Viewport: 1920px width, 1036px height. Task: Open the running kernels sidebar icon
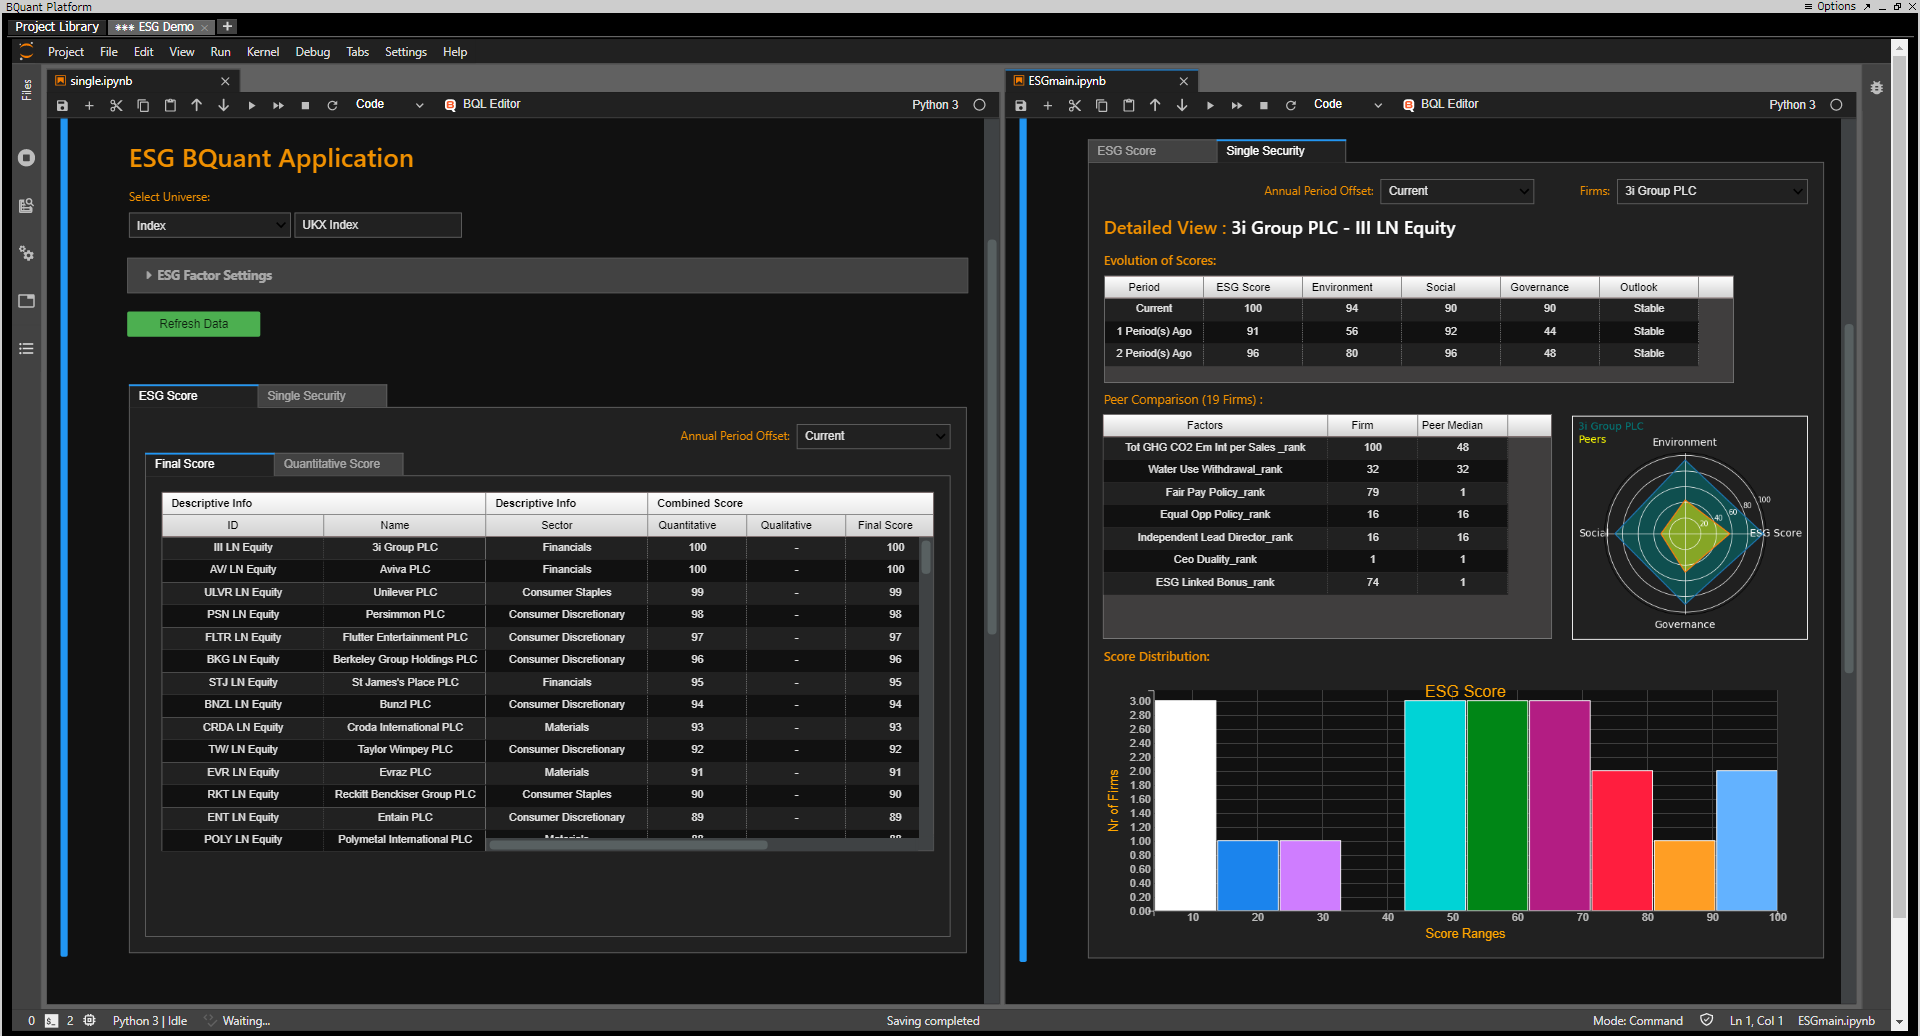click(27, 158)
